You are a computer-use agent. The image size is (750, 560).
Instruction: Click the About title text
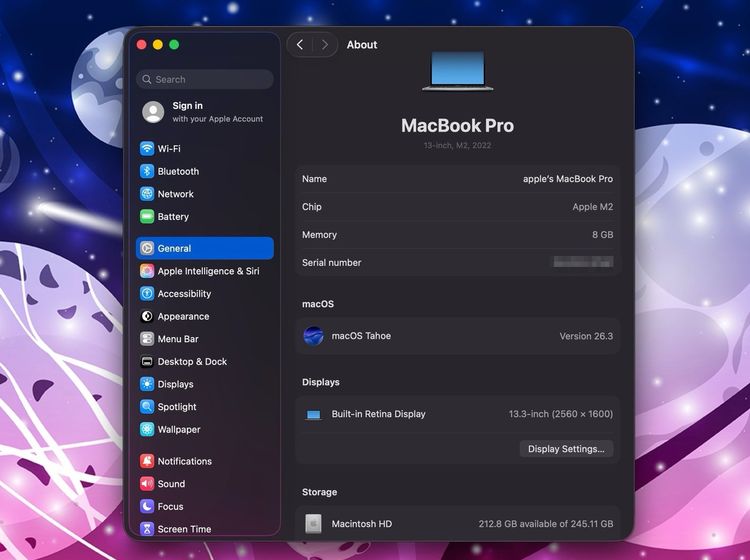point(362,44)
